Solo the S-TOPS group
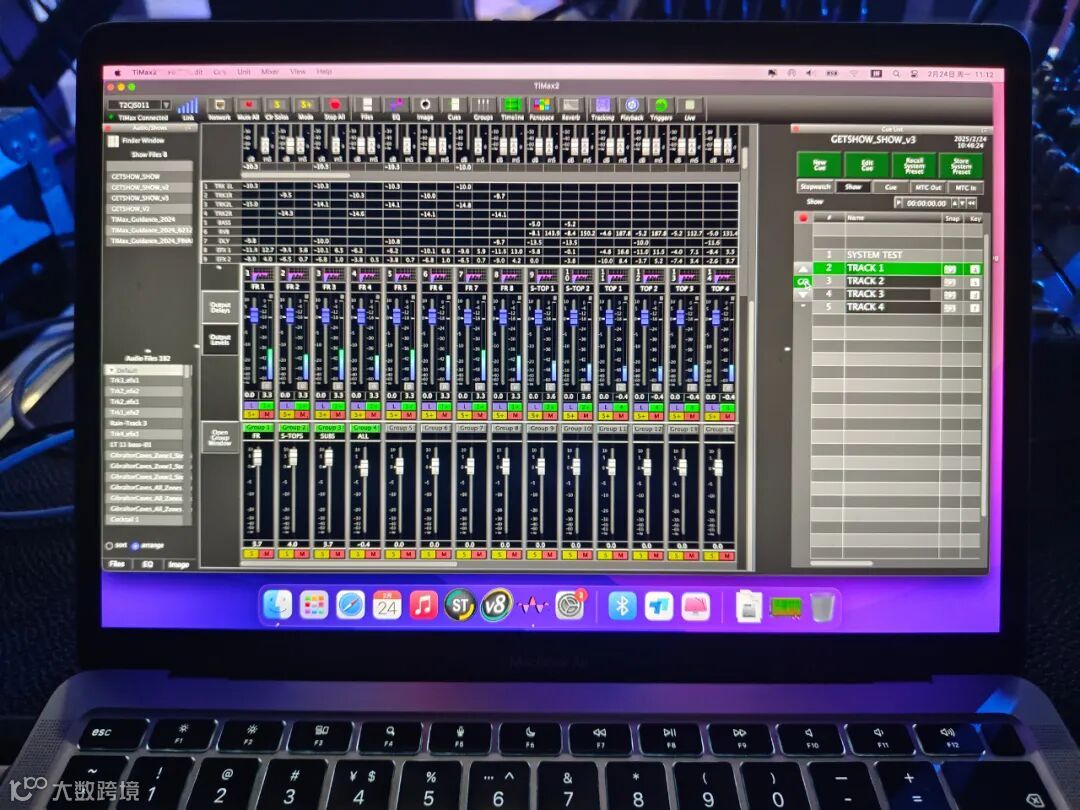Screen dimensions: 1080x810 tap(286, 554)
